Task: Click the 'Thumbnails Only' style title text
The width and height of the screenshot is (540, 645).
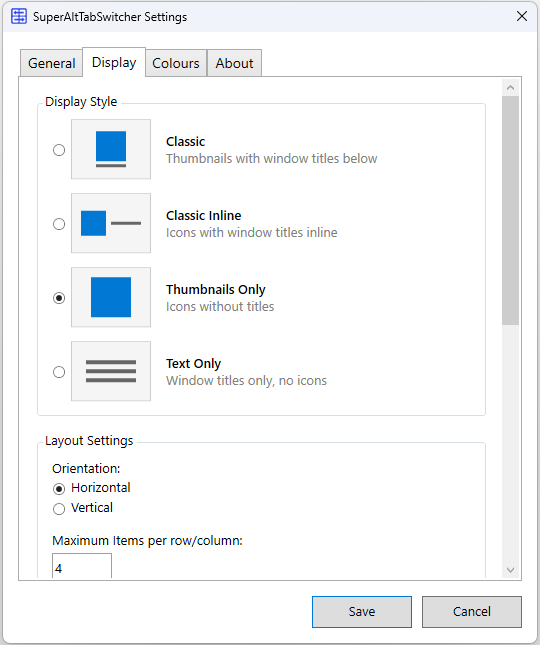Action: [x=216, y=290]
